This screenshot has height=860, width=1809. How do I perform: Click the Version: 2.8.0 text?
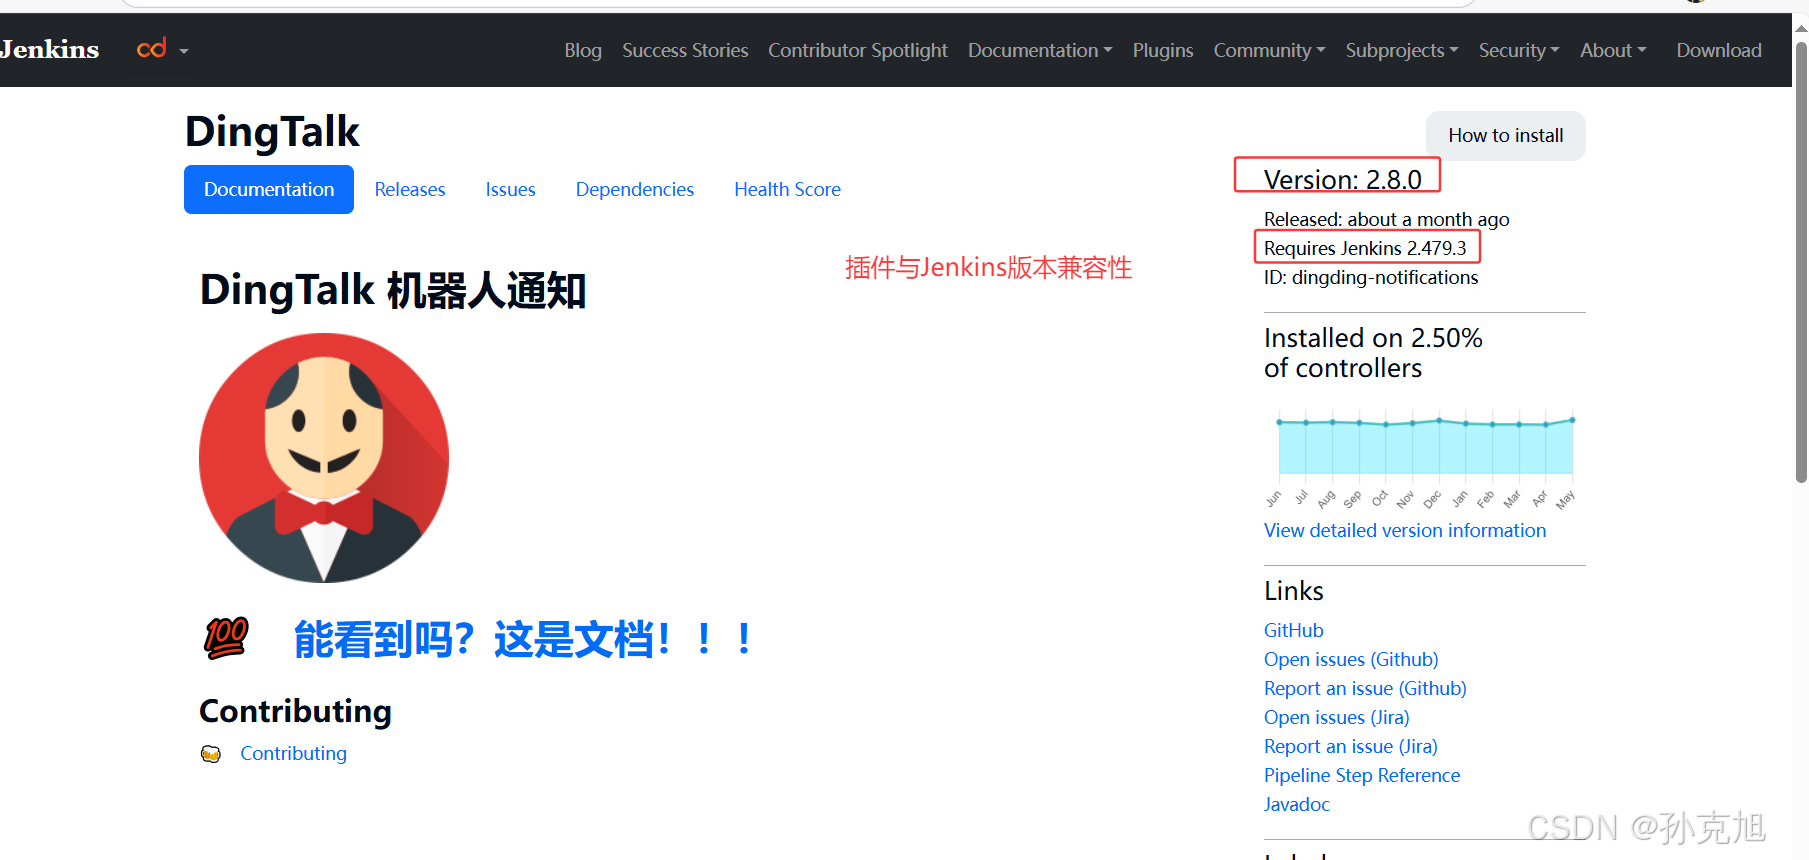(1342, 179)
